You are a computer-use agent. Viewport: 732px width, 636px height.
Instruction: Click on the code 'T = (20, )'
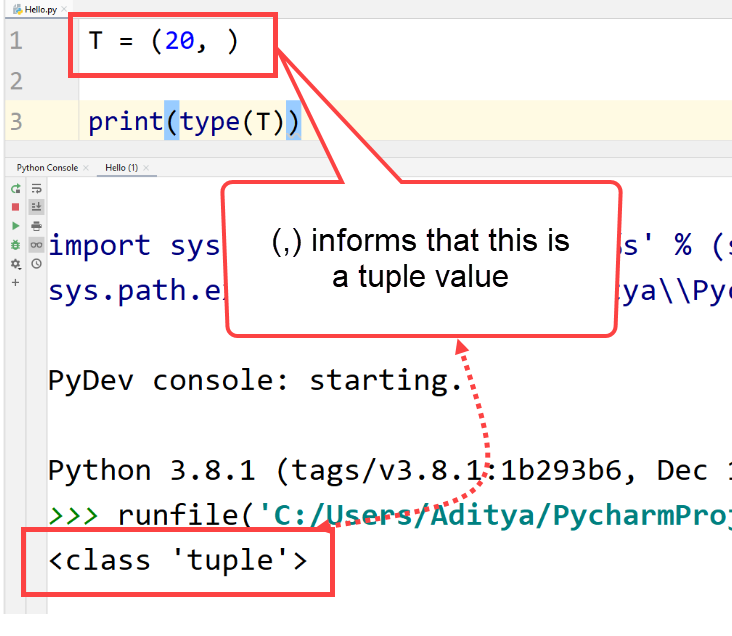click(x=163, y=41)
